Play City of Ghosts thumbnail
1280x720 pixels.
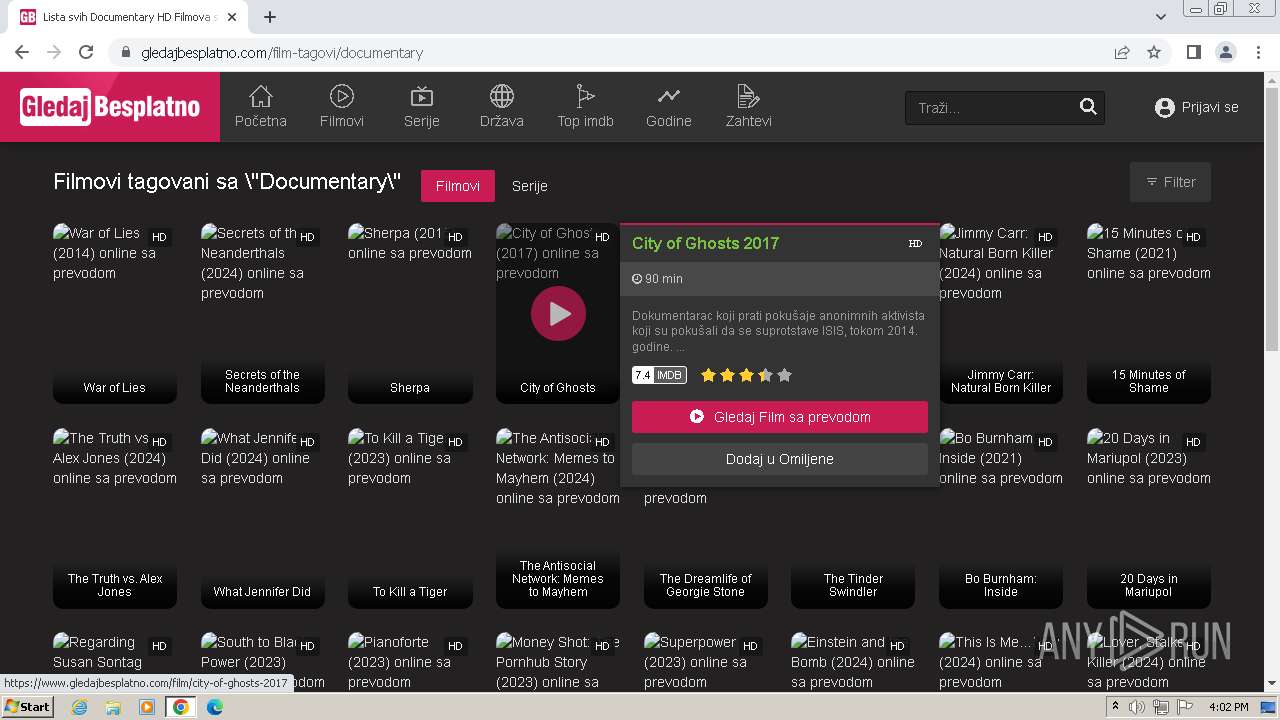(558, 313)
